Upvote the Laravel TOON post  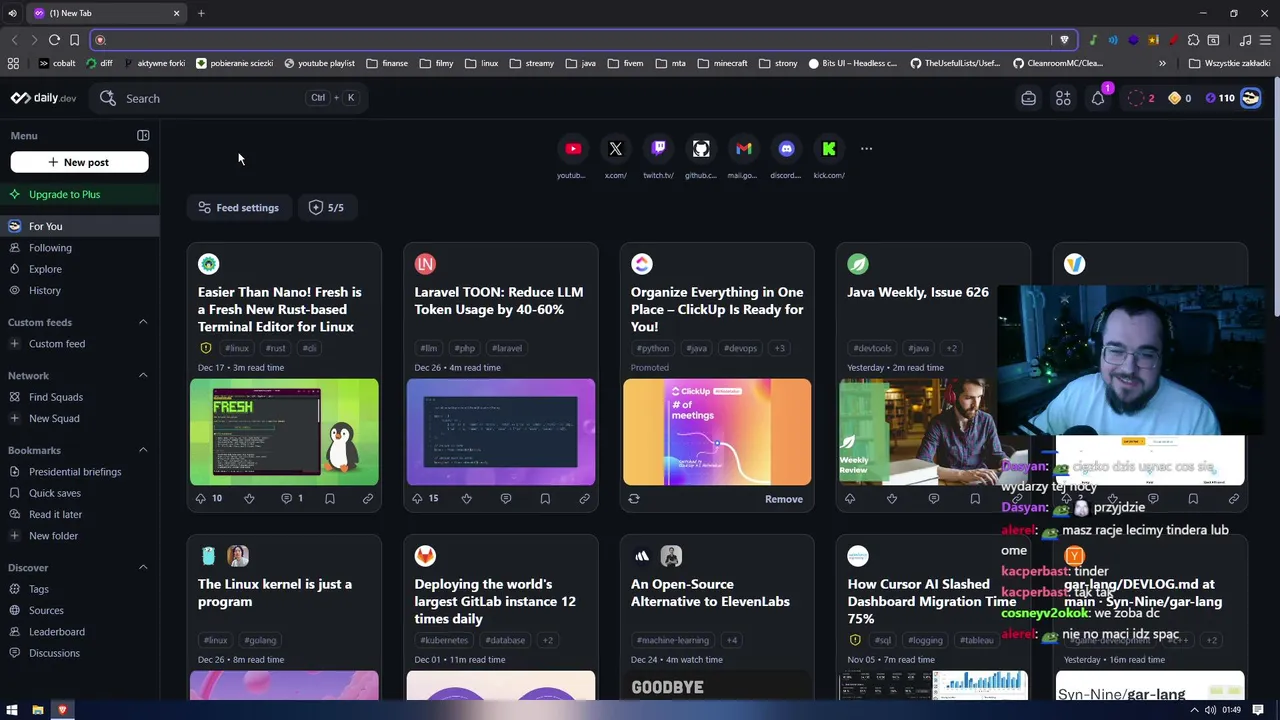(x=417, y=498)
